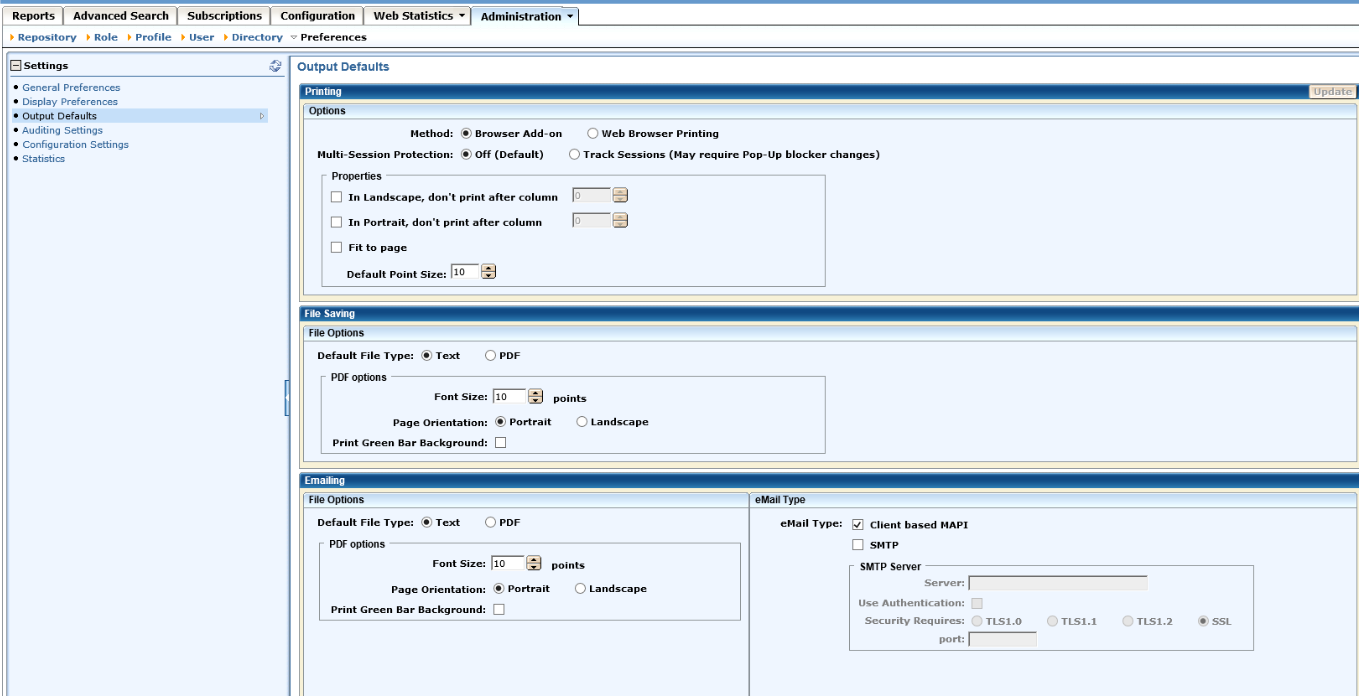Screen dimensions: 1363x697
Task: Increment the Default Point Size spinner
Action: coord(489,268)
